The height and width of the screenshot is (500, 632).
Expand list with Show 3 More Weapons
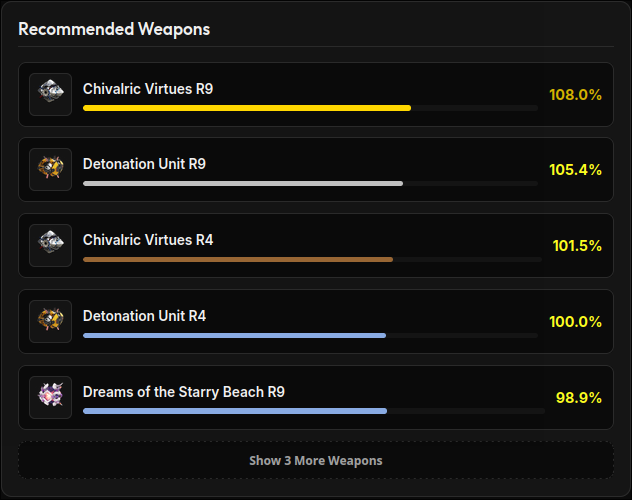(x=316, y=460)
